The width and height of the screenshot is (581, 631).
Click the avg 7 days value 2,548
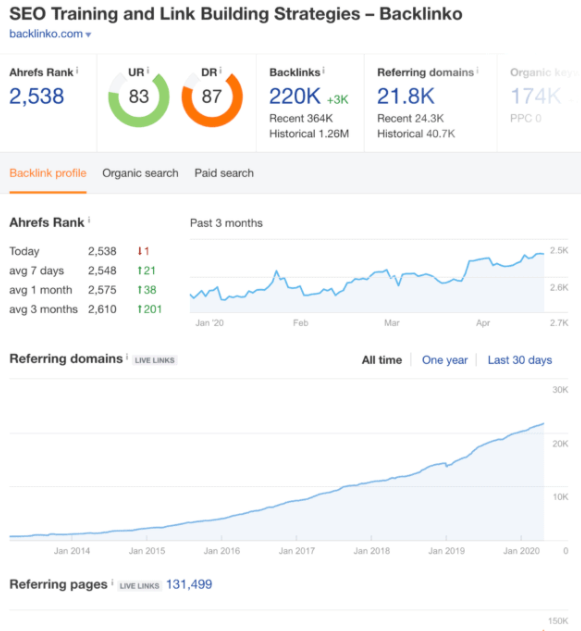click(x=102, y=270)
